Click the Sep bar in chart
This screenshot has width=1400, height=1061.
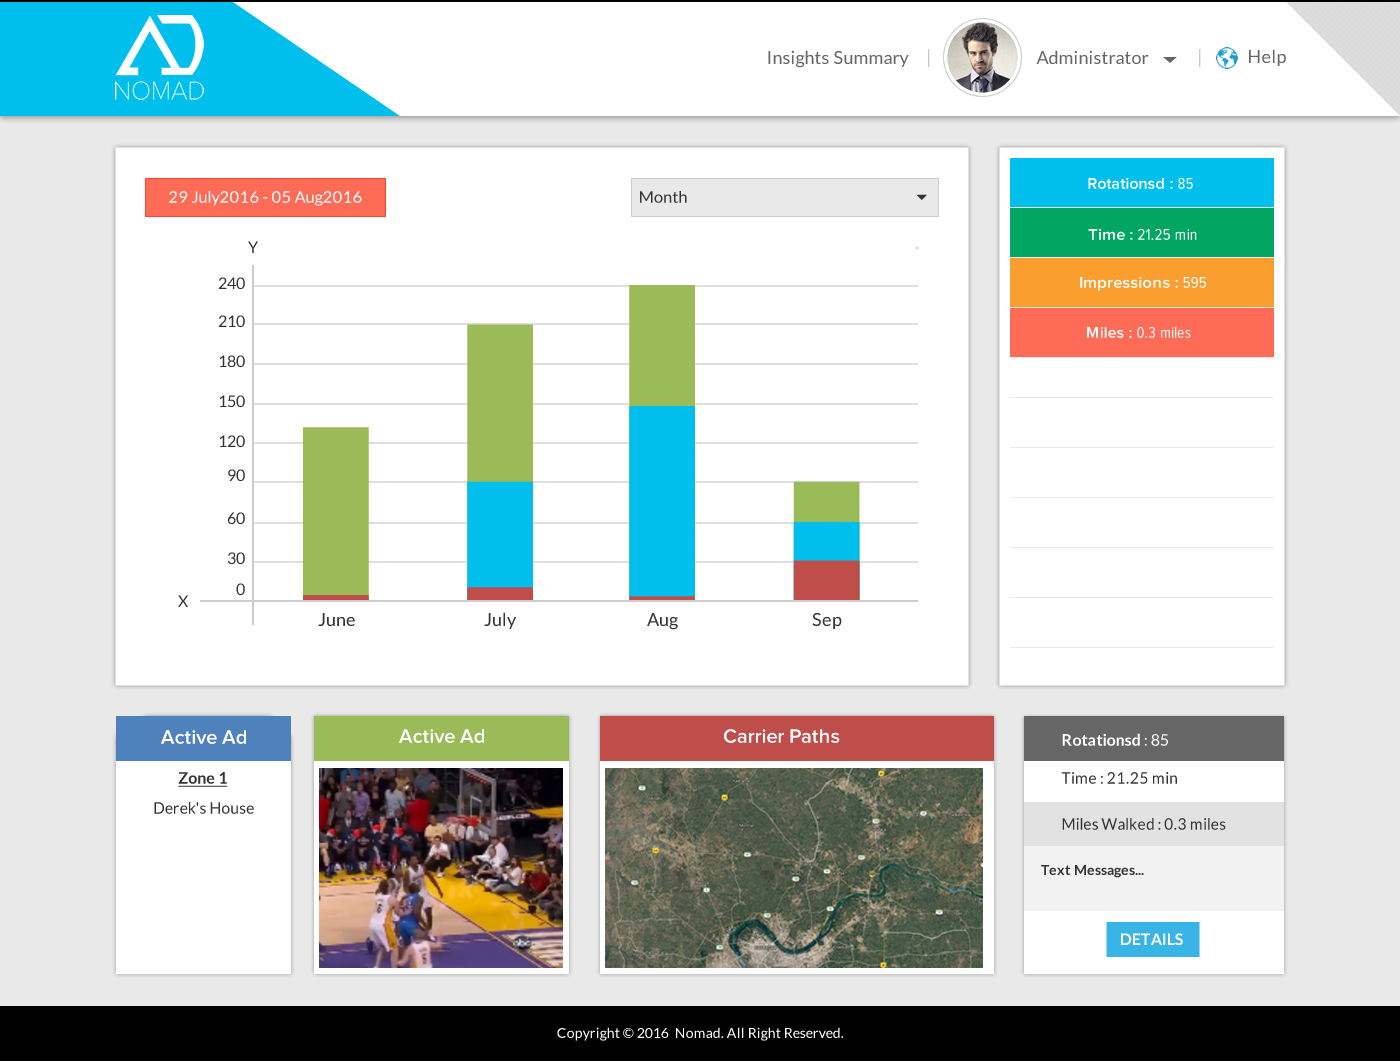827,541
